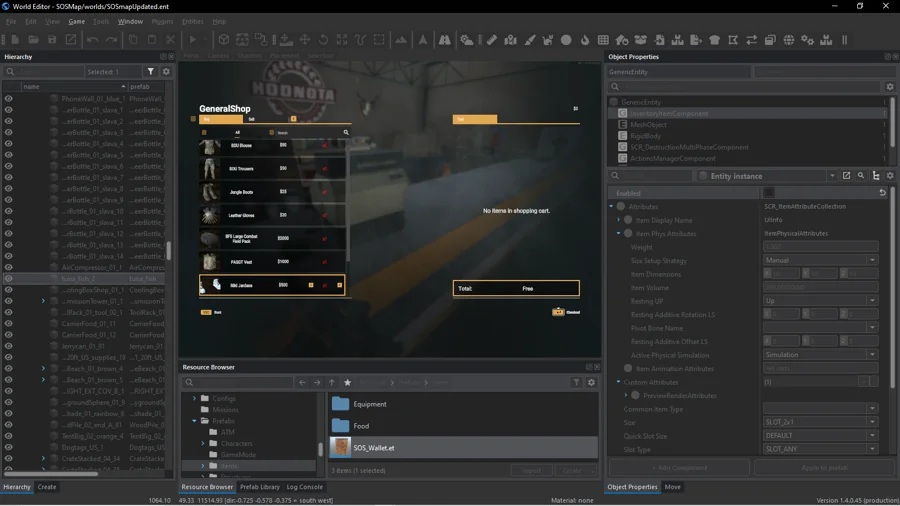Collapse Item Phys Attributes group
Screen dimensions: 900x506
pyautogui.click(x=619, y=233)
